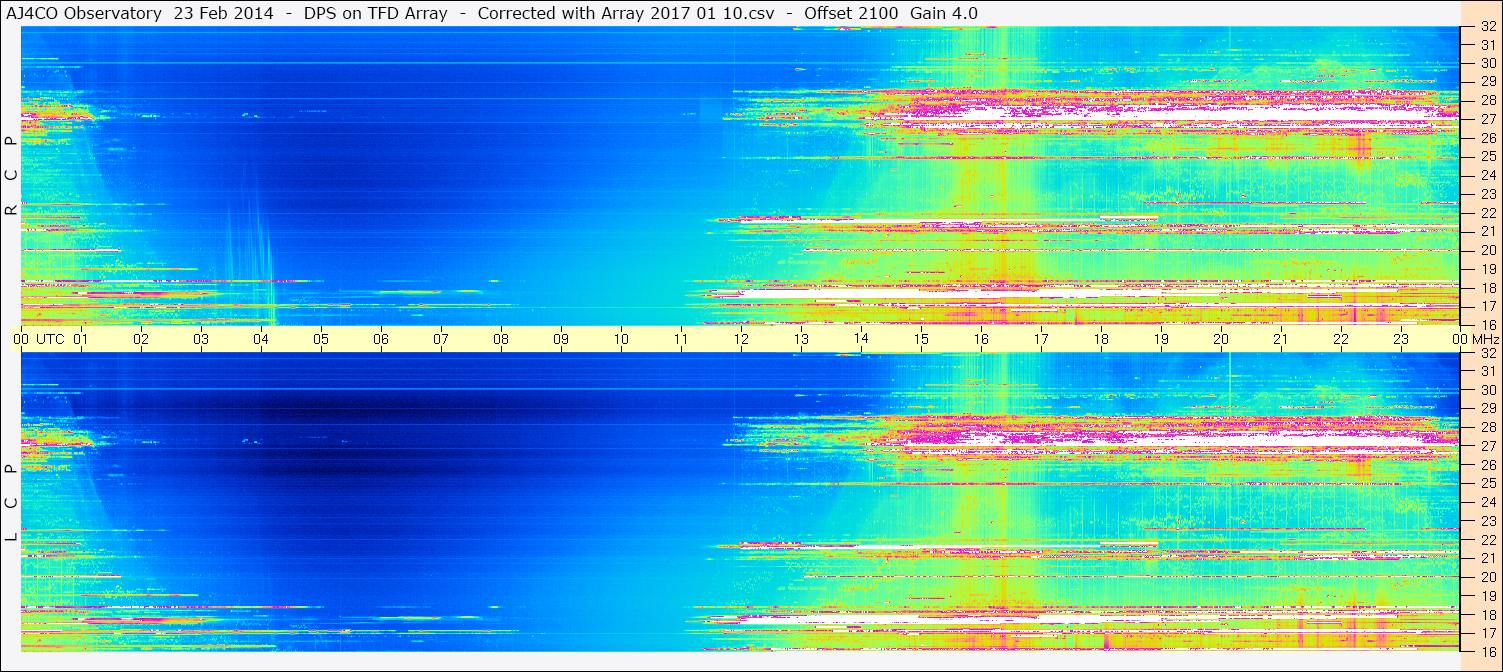This screenshot has height=672, width=1503.
Task: Click the 21 hour marker on time axis
Action: [x=1281, y=339]
